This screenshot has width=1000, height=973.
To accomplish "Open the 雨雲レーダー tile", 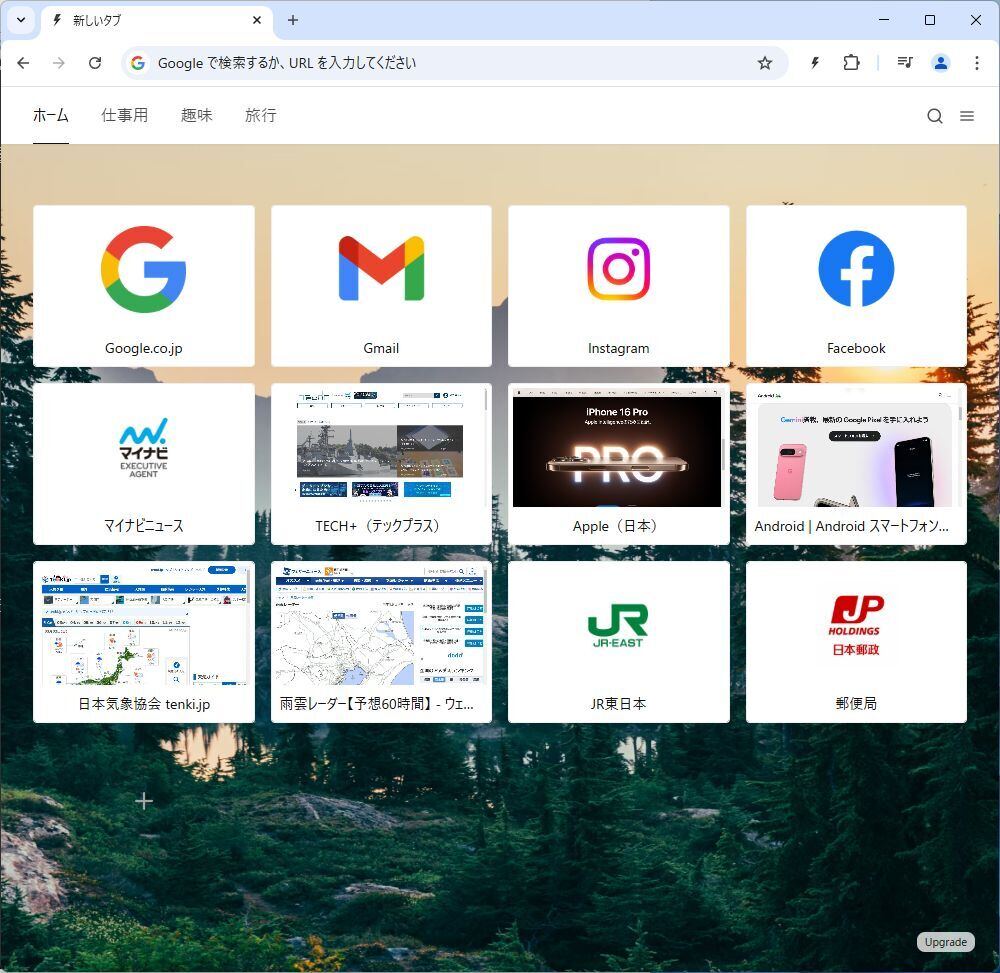I will pos(381,641).
